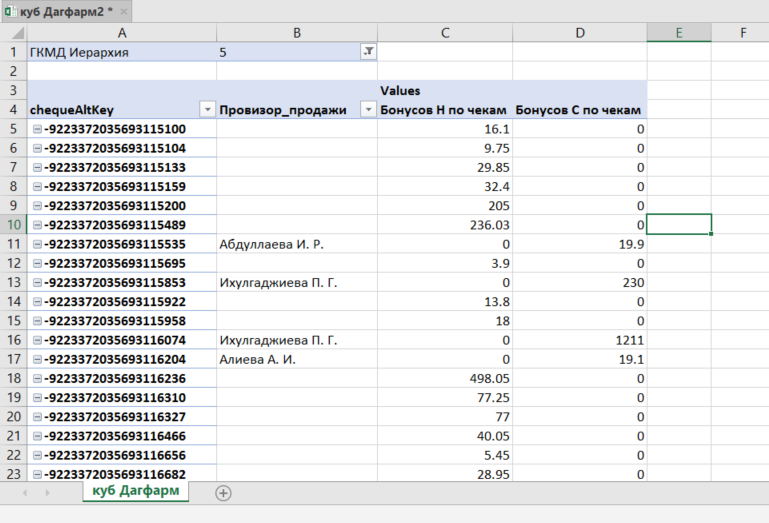Click the ГКМД Иерархия filter icon
Viewport: 769px width, 523px height.
click(x=367, y=52)
